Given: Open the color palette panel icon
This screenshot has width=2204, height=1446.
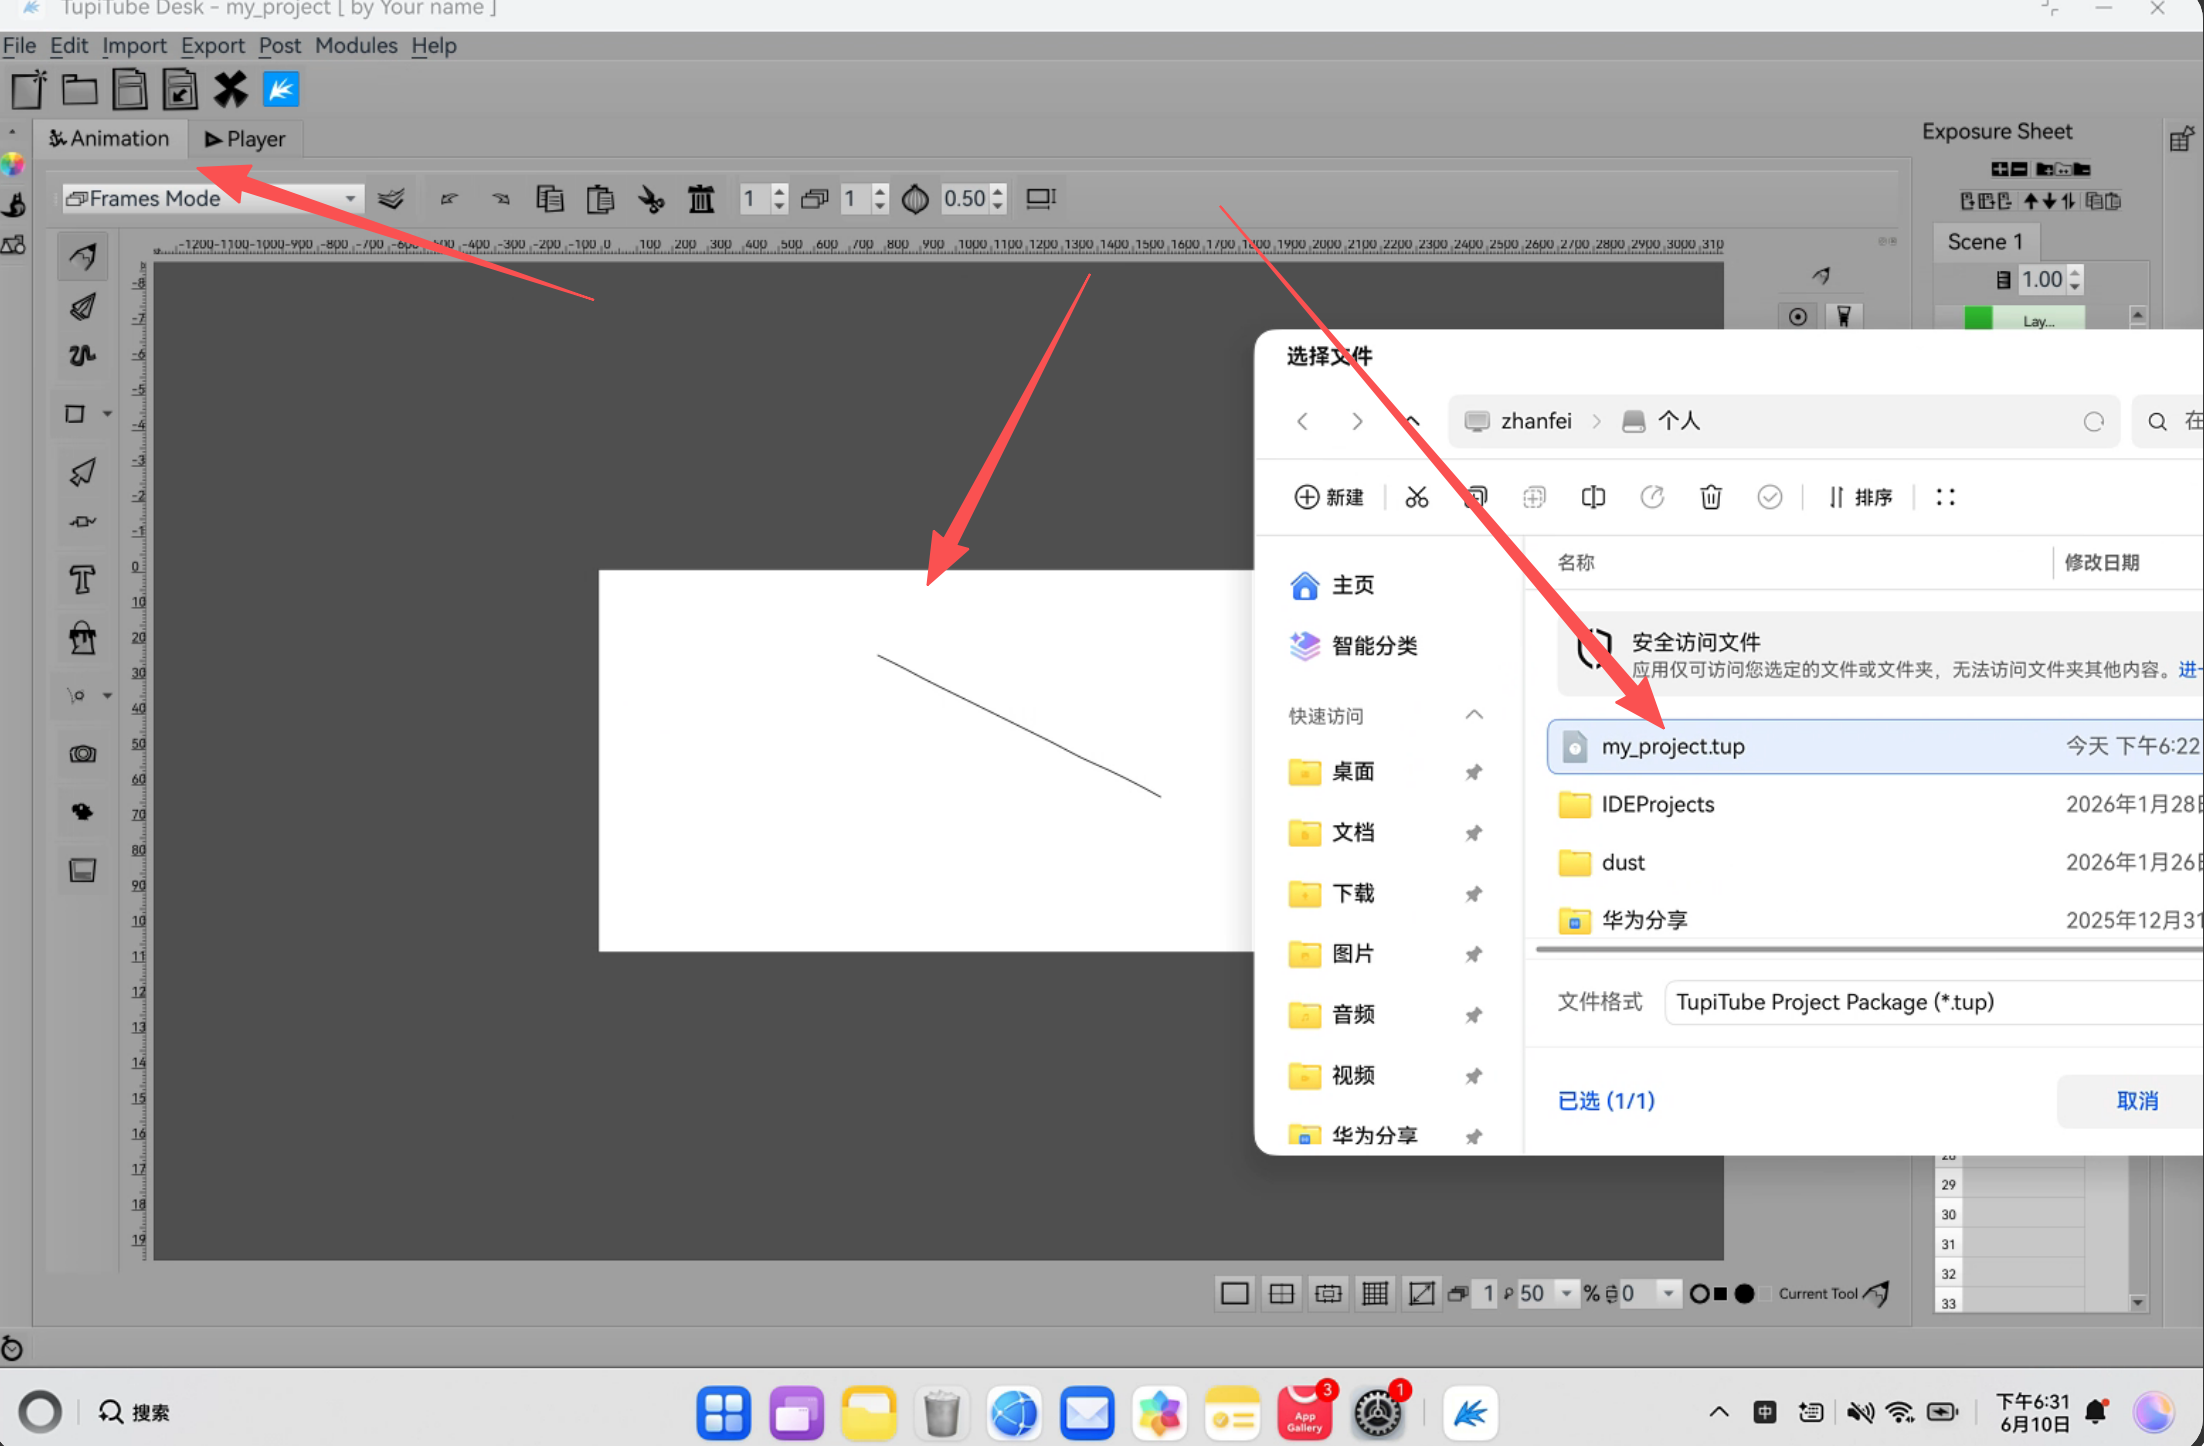Looking at the screenshot, I should tap(13, 165).
